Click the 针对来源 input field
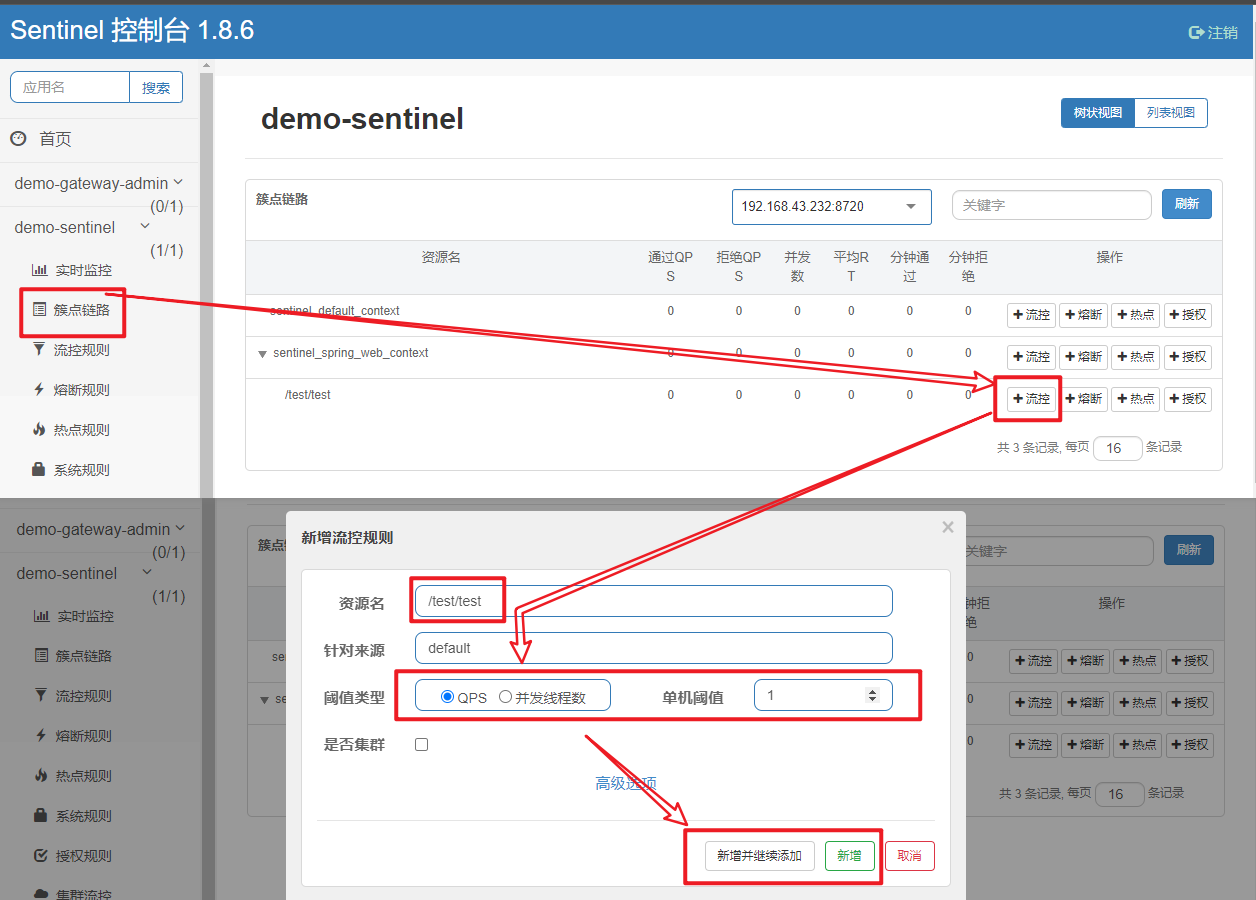1256x900 pixels. [x=653, y=648]
